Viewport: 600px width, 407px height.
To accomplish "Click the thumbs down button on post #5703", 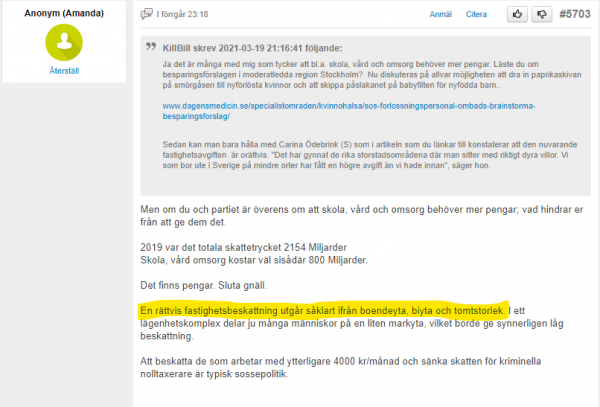I will 541,15.
